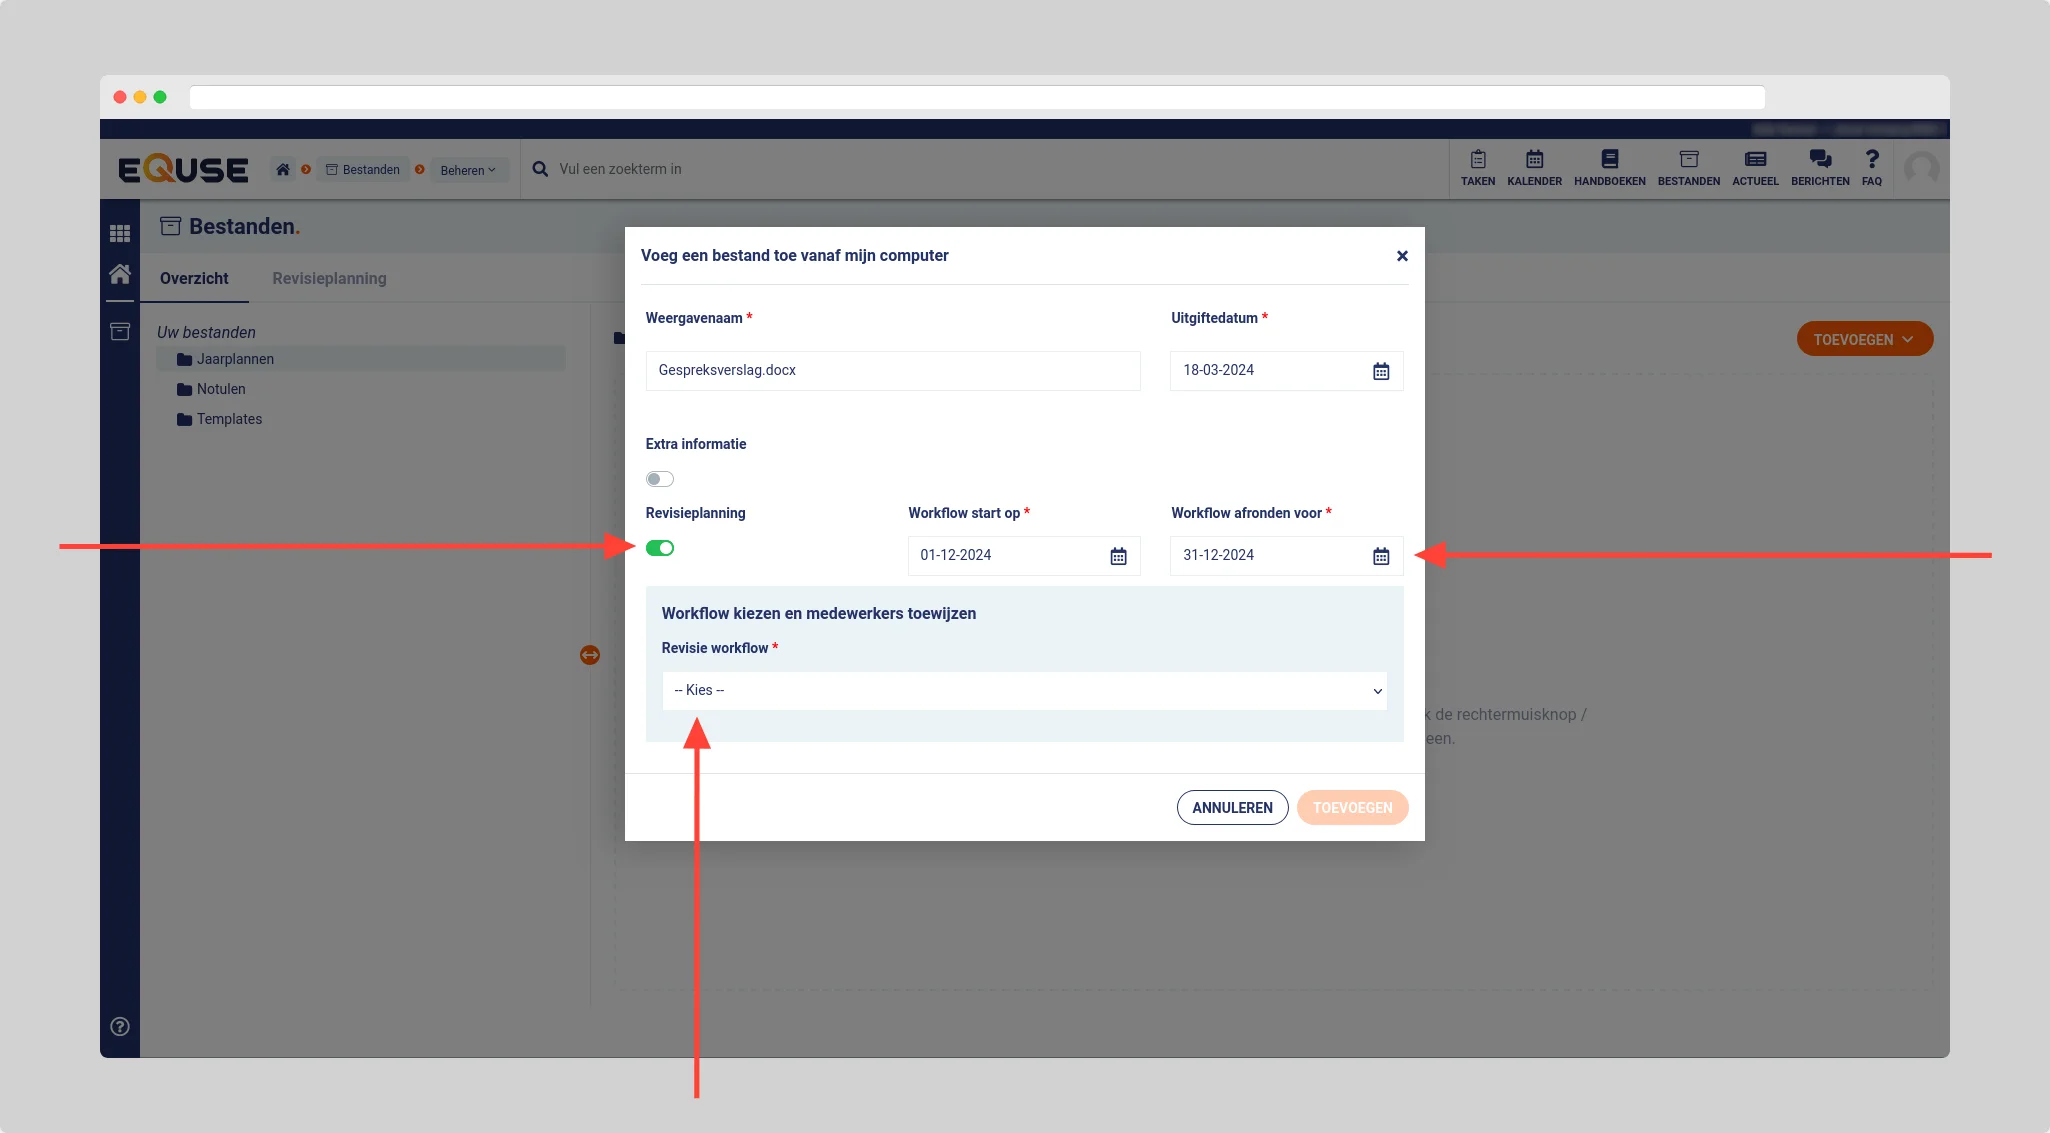The image size is (2050, 1133).
Task: Switch to the Revisieplanning tab
Action: [x=329, y=278]
